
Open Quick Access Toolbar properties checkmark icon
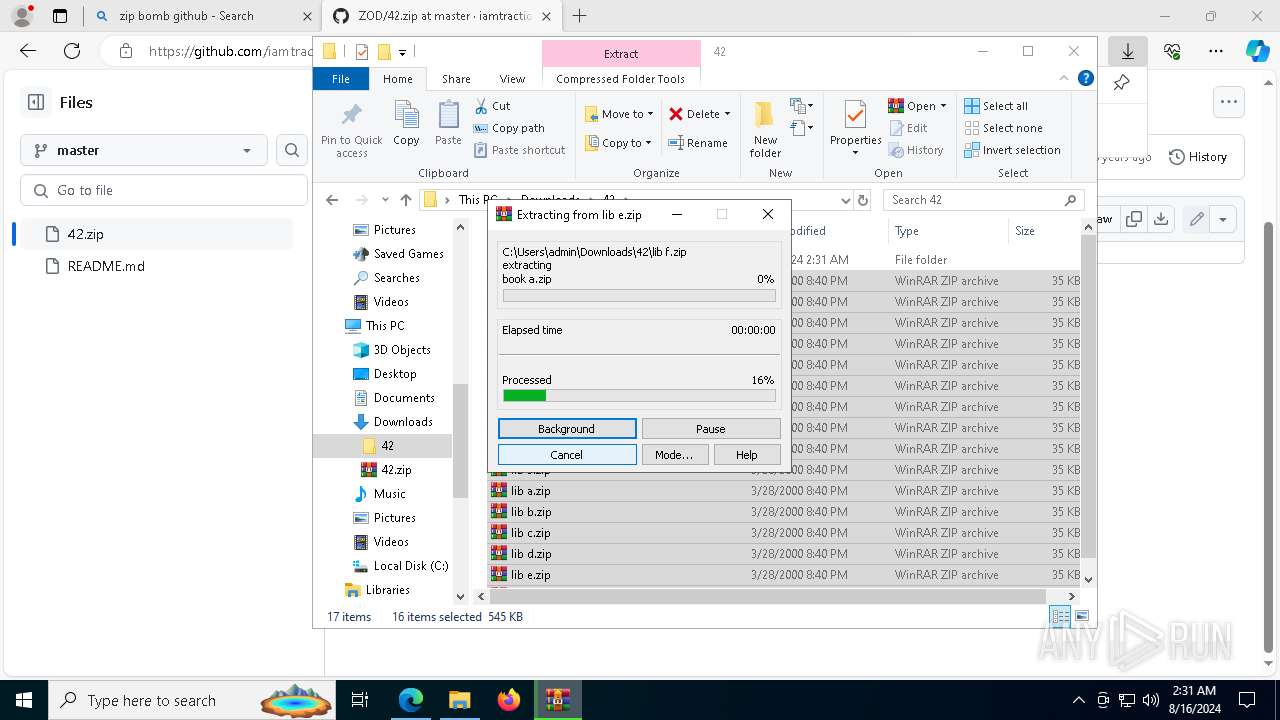[361, 52]
